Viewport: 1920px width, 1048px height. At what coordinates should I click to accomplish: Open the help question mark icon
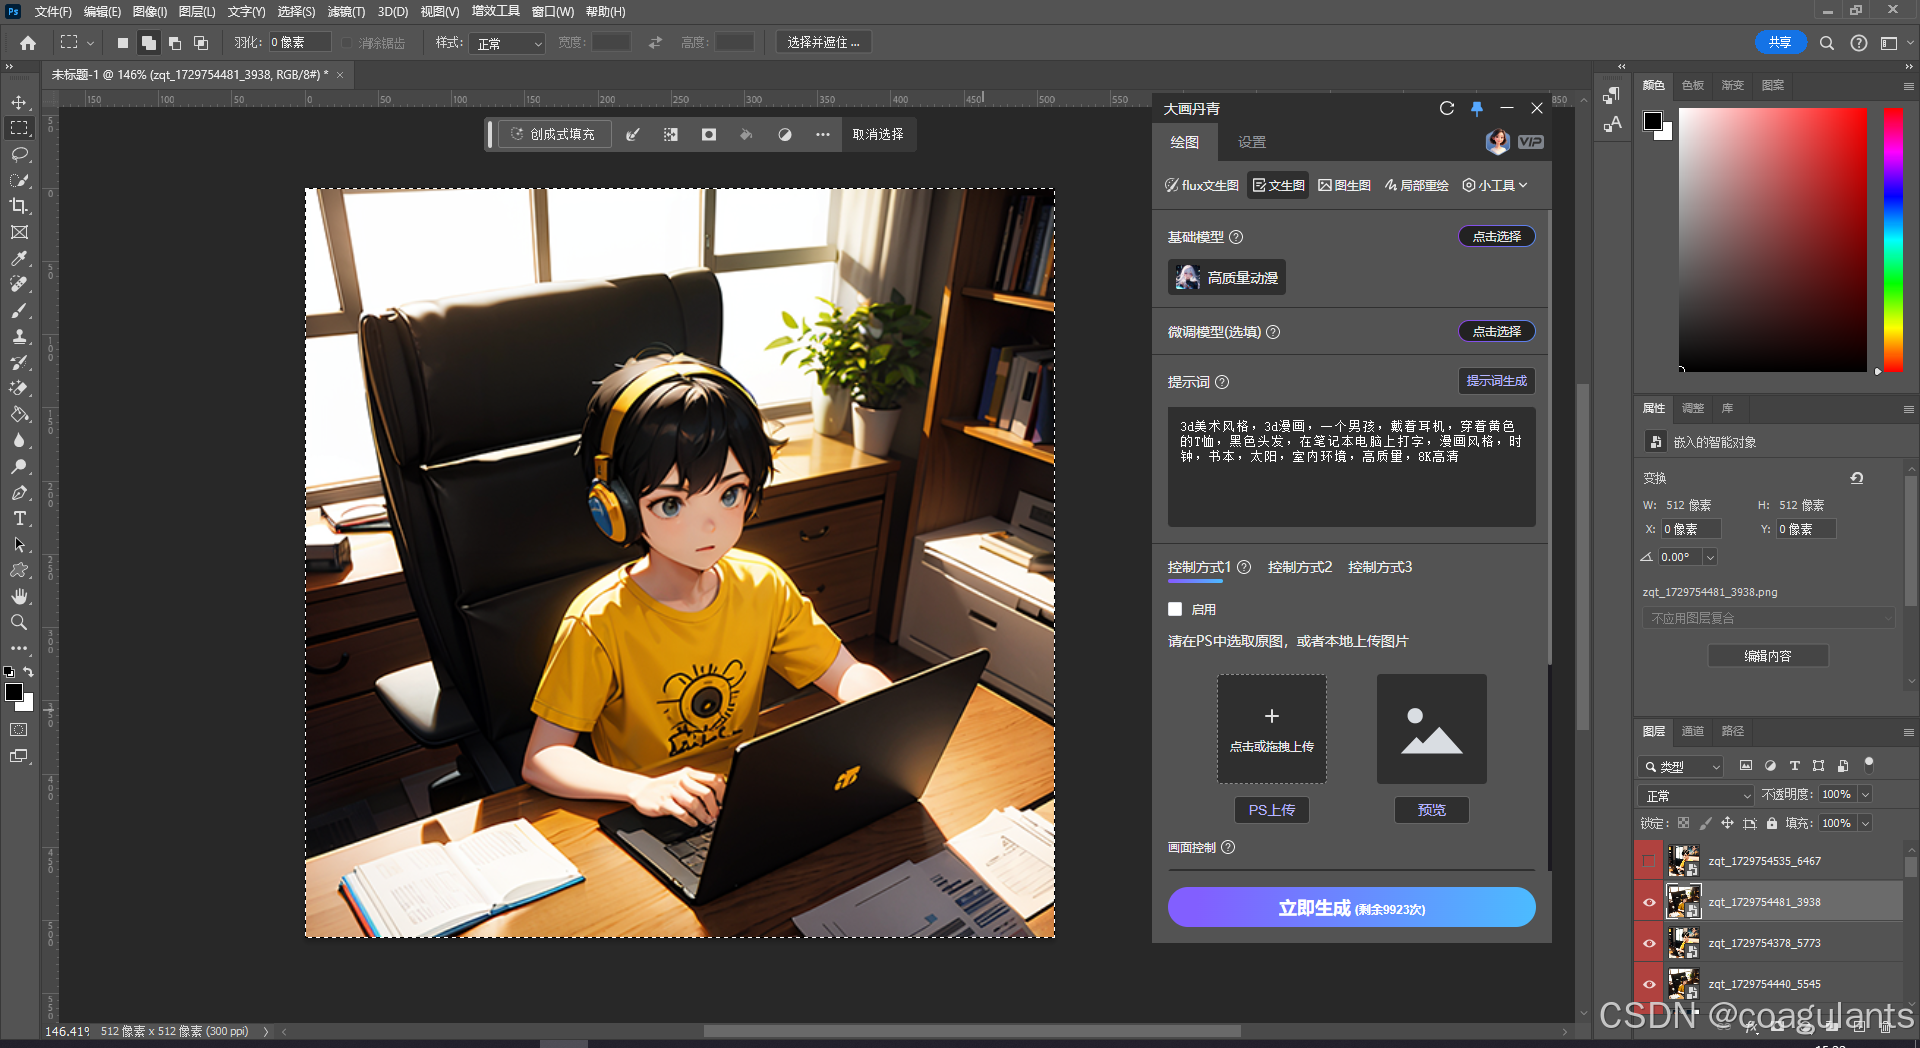(1858, 43)
